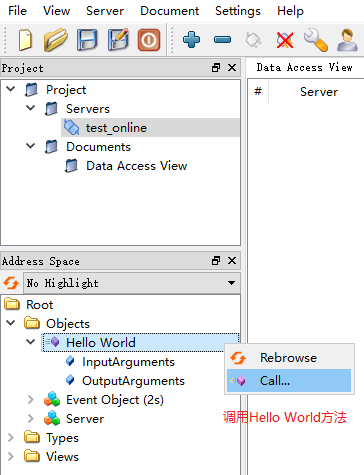Open settings with the wrench icon

click(x=316, y=40)
